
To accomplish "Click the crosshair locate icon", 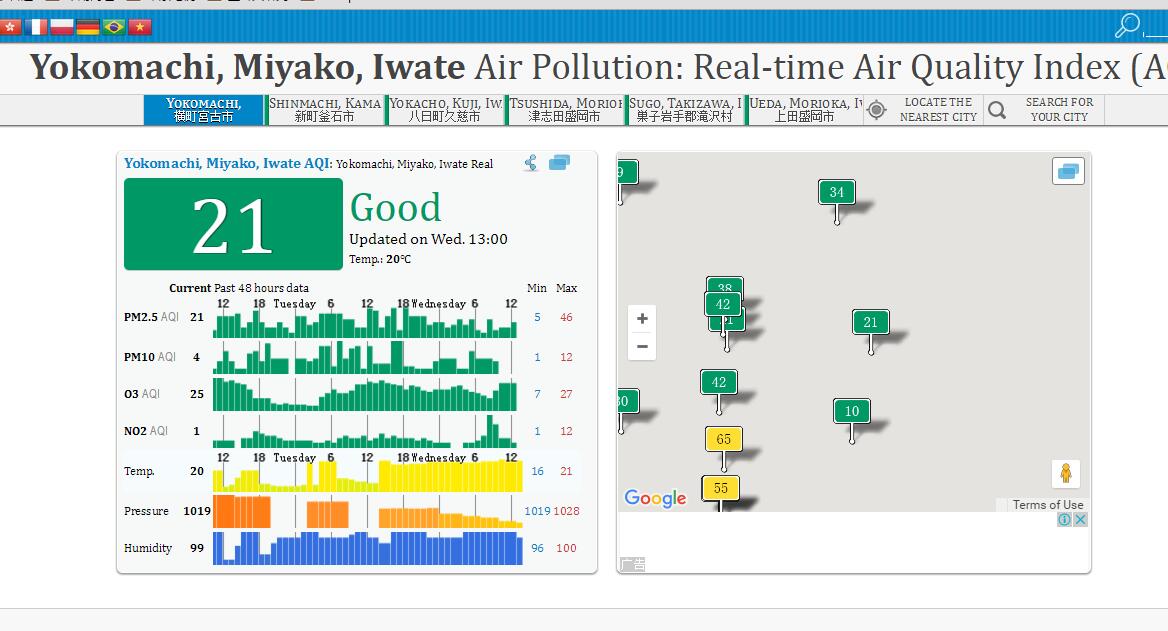I will pos(877,110).
